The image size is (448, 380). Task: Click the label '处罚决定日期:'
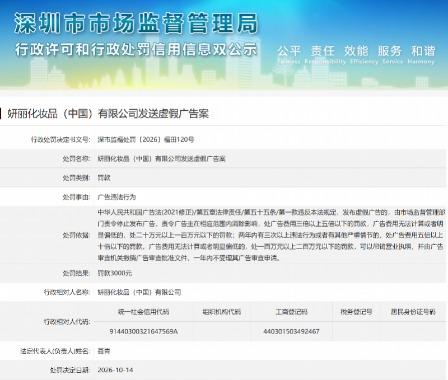pos(70,370)
